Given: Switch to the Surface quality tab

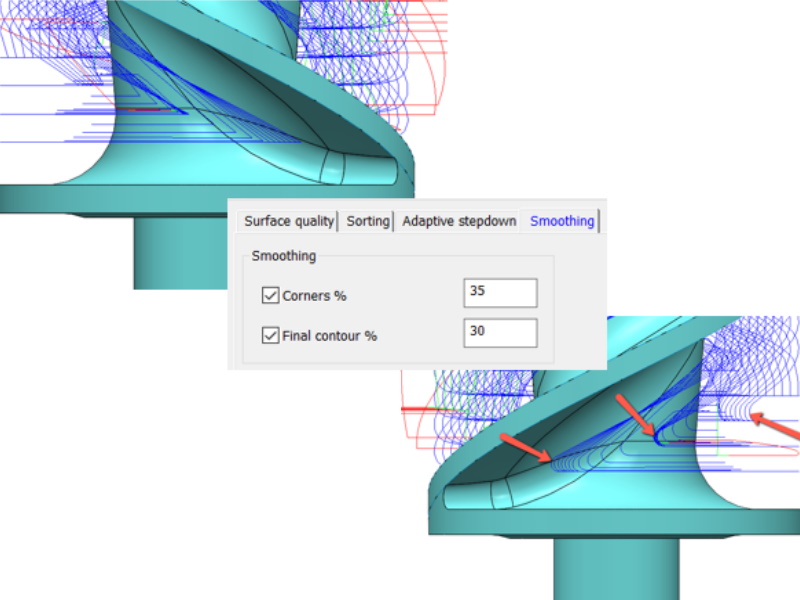Looking at the screenshot, I should click(x=291, y=221).
